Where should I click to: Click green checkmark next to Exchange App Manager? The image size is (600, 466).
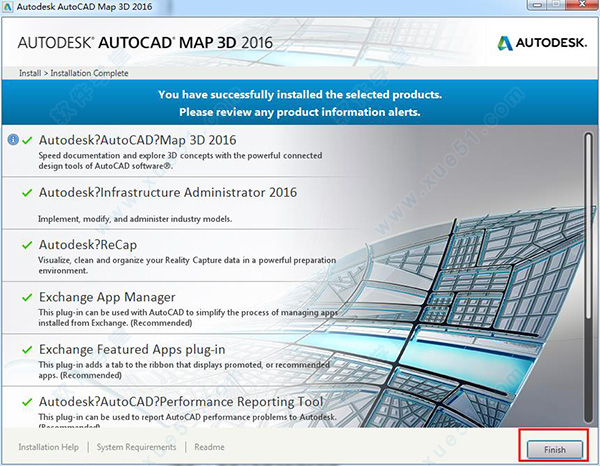click(x=27, y=298)
